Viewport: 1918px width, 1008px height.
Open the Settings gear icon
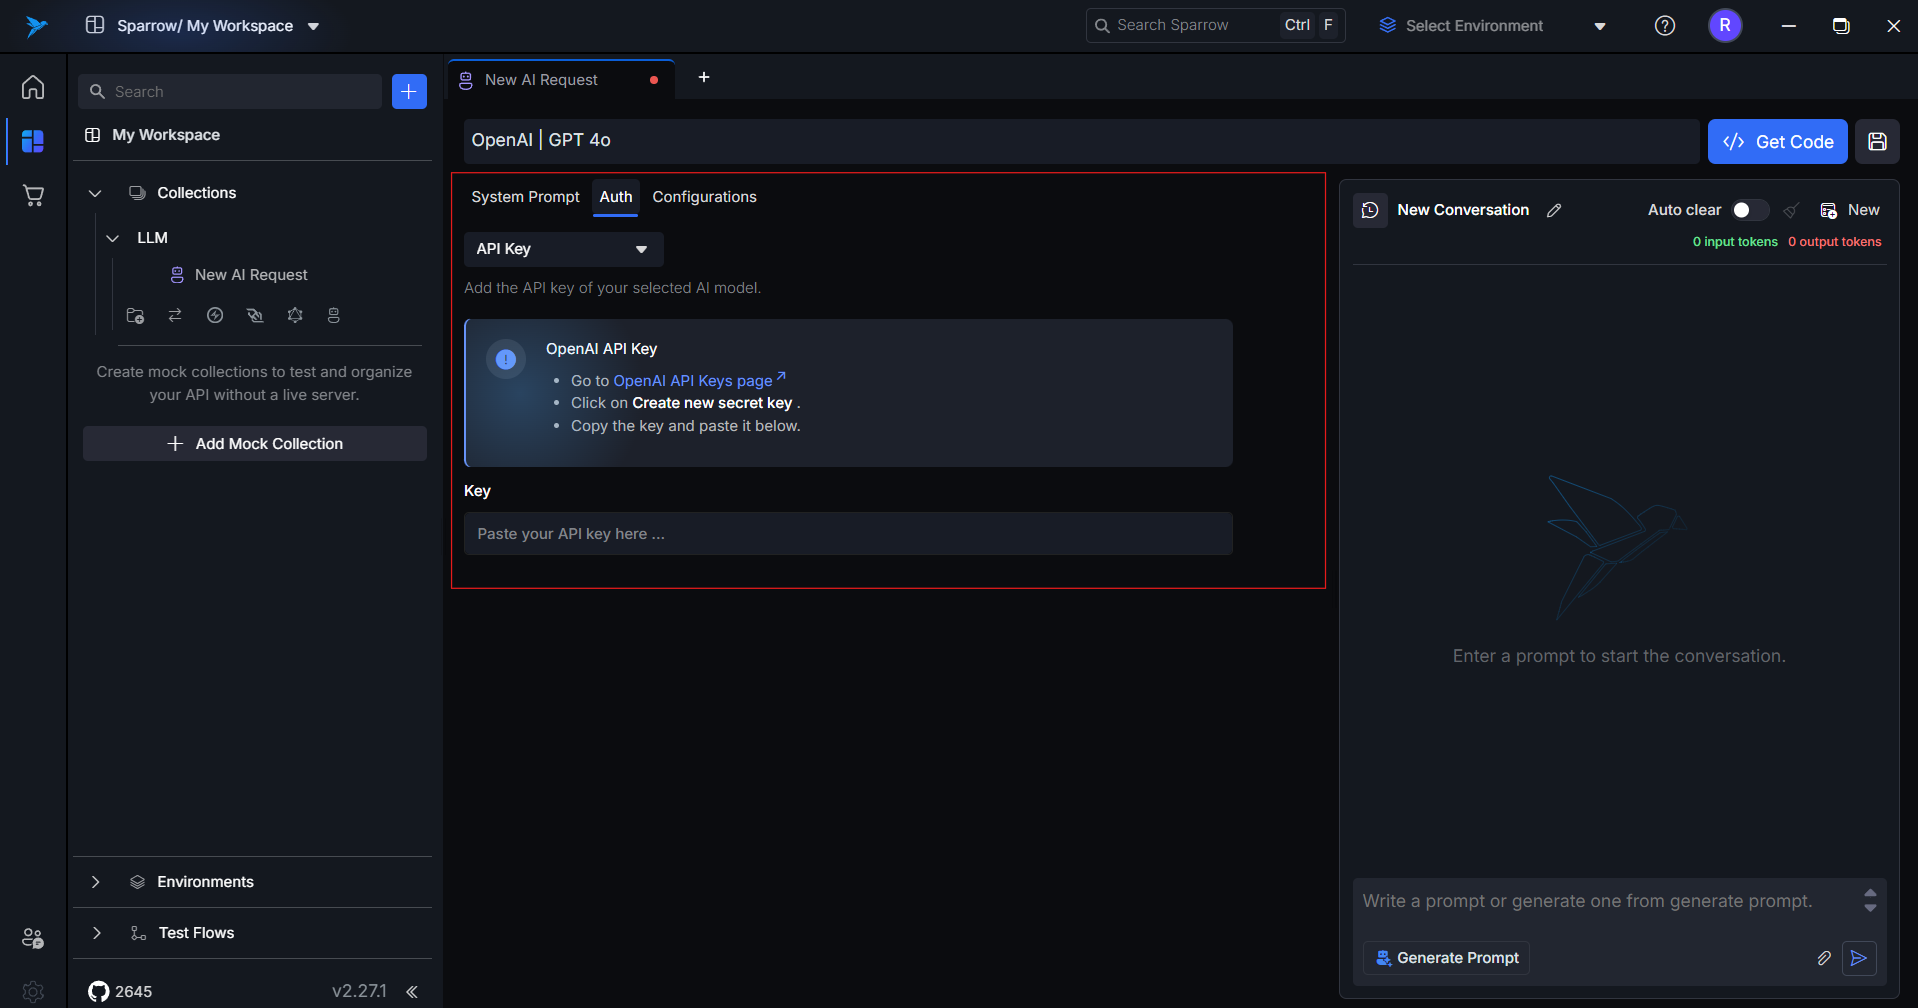point(33,992)
